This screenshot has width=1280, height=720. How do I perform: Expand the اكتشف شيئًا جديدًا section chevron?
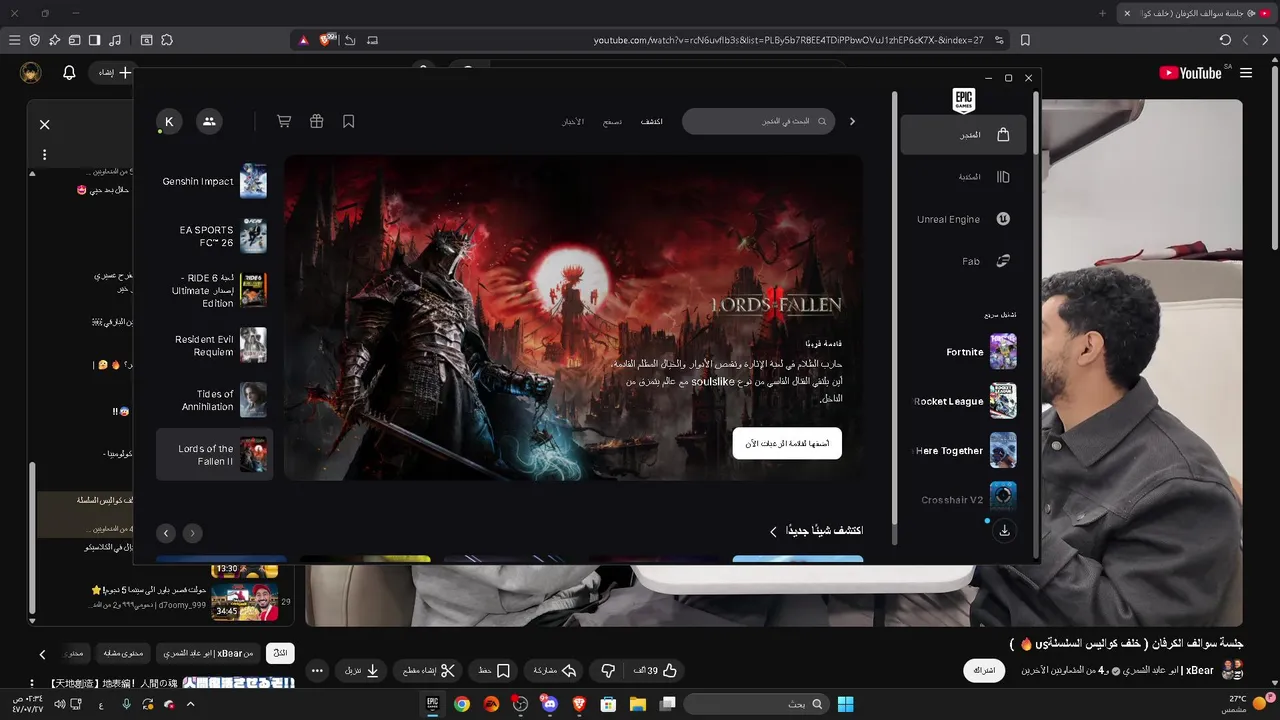click(x=773, y=531)
